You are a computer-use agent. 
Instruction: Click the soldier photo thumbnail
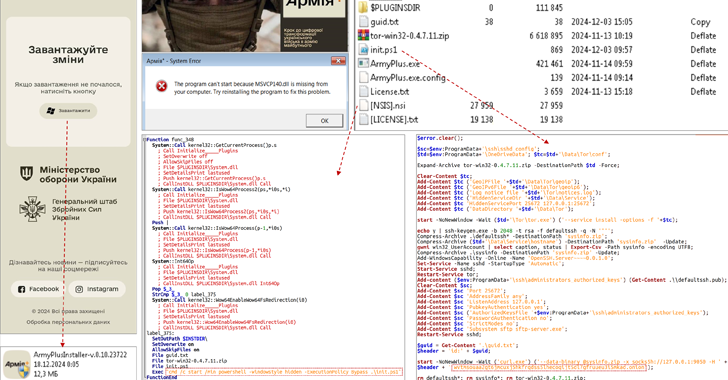(212, 26)
